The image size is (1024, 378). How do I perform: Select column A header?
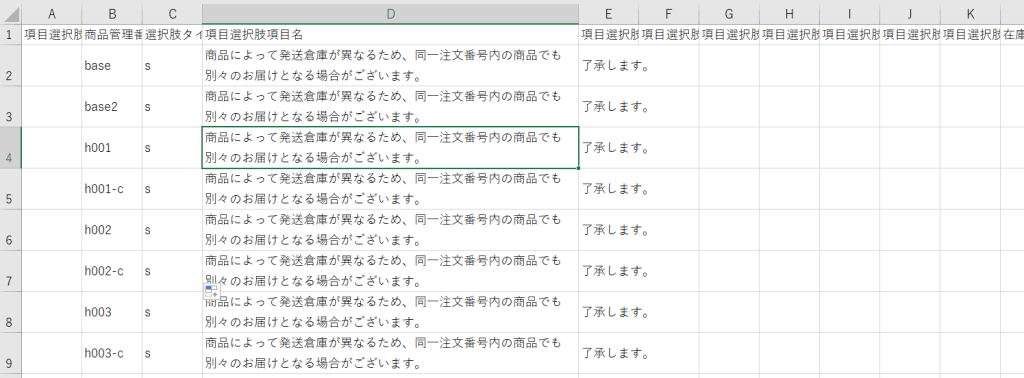tap(52, 14)
